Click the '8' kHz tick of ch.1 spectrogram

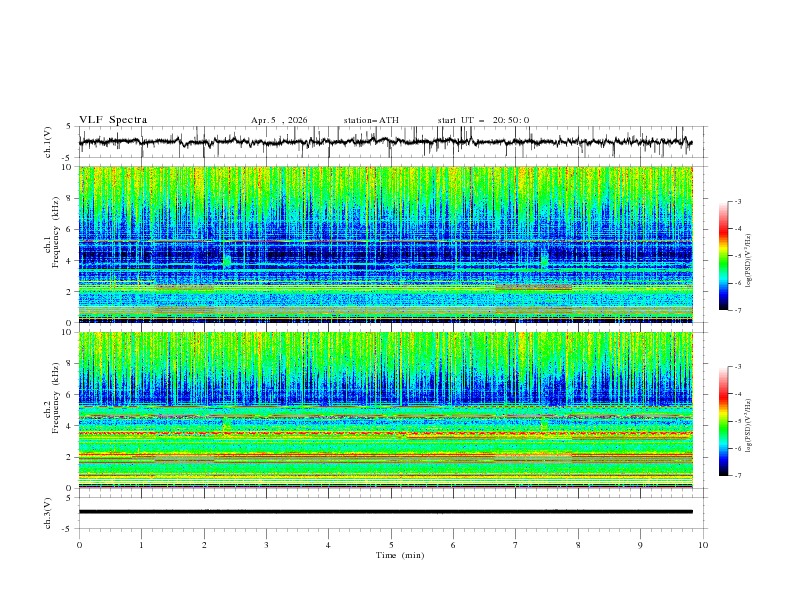71,198
